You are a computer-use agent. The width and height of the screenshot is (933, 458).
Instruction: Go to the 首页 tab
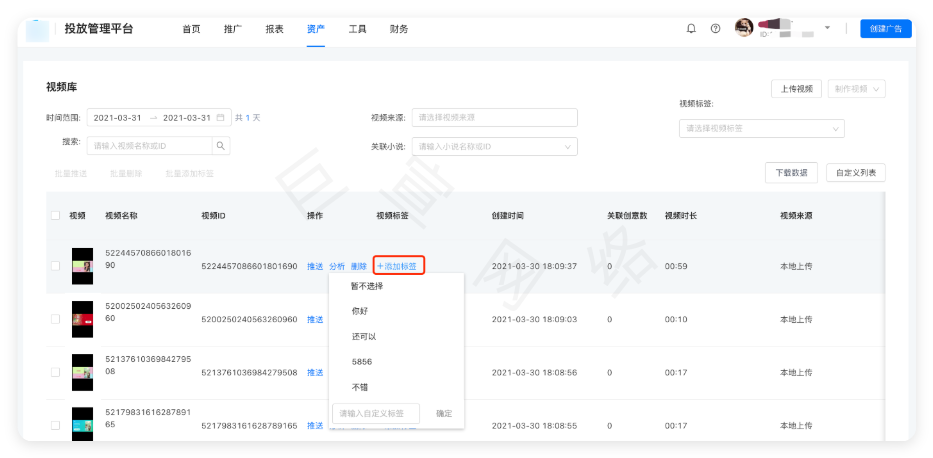click(192, 29)
